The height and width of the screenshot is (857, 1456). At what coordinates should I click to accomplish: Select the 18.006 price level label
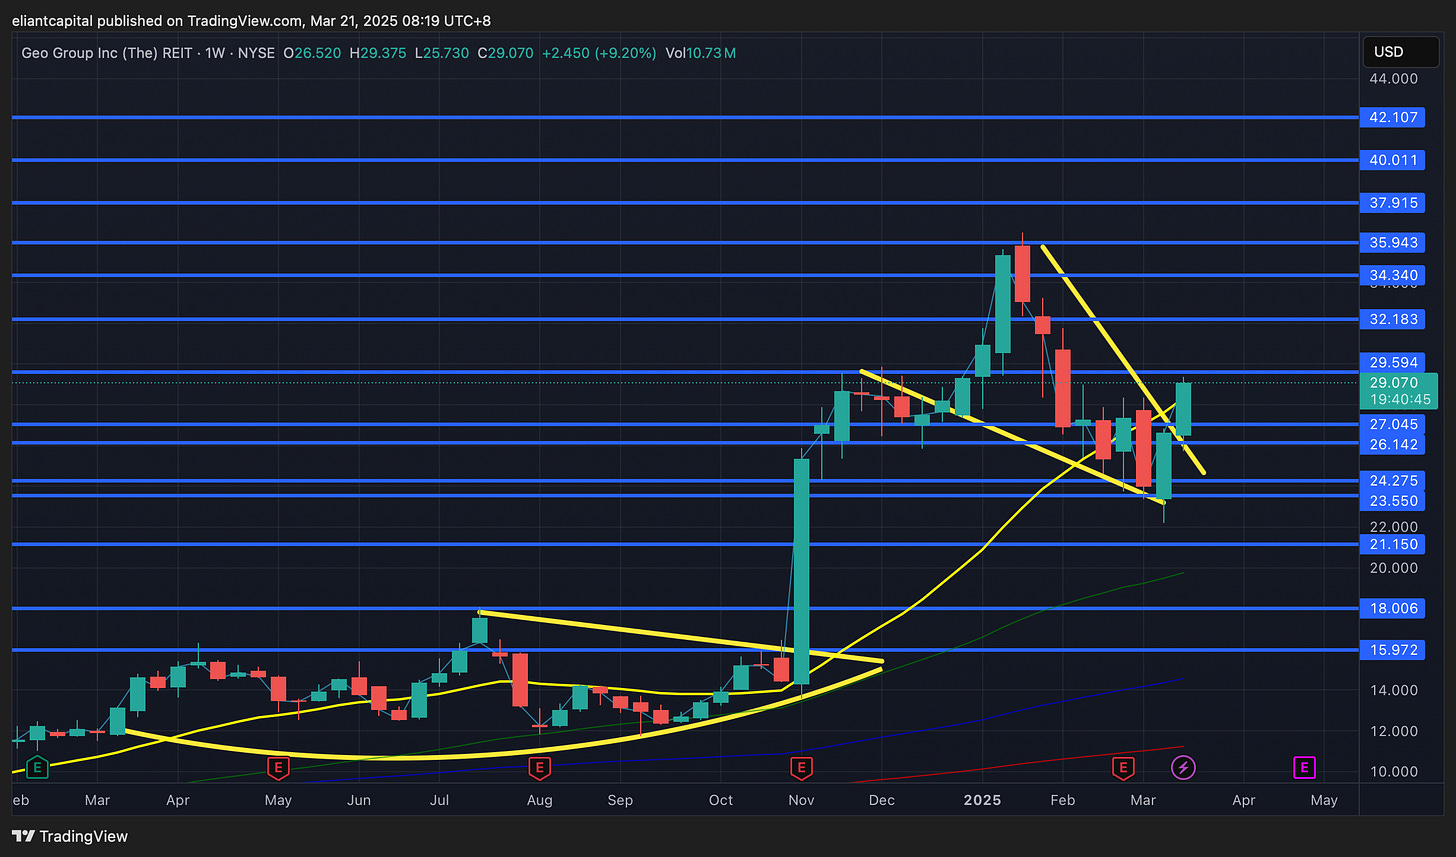[x=1394, y=608]
